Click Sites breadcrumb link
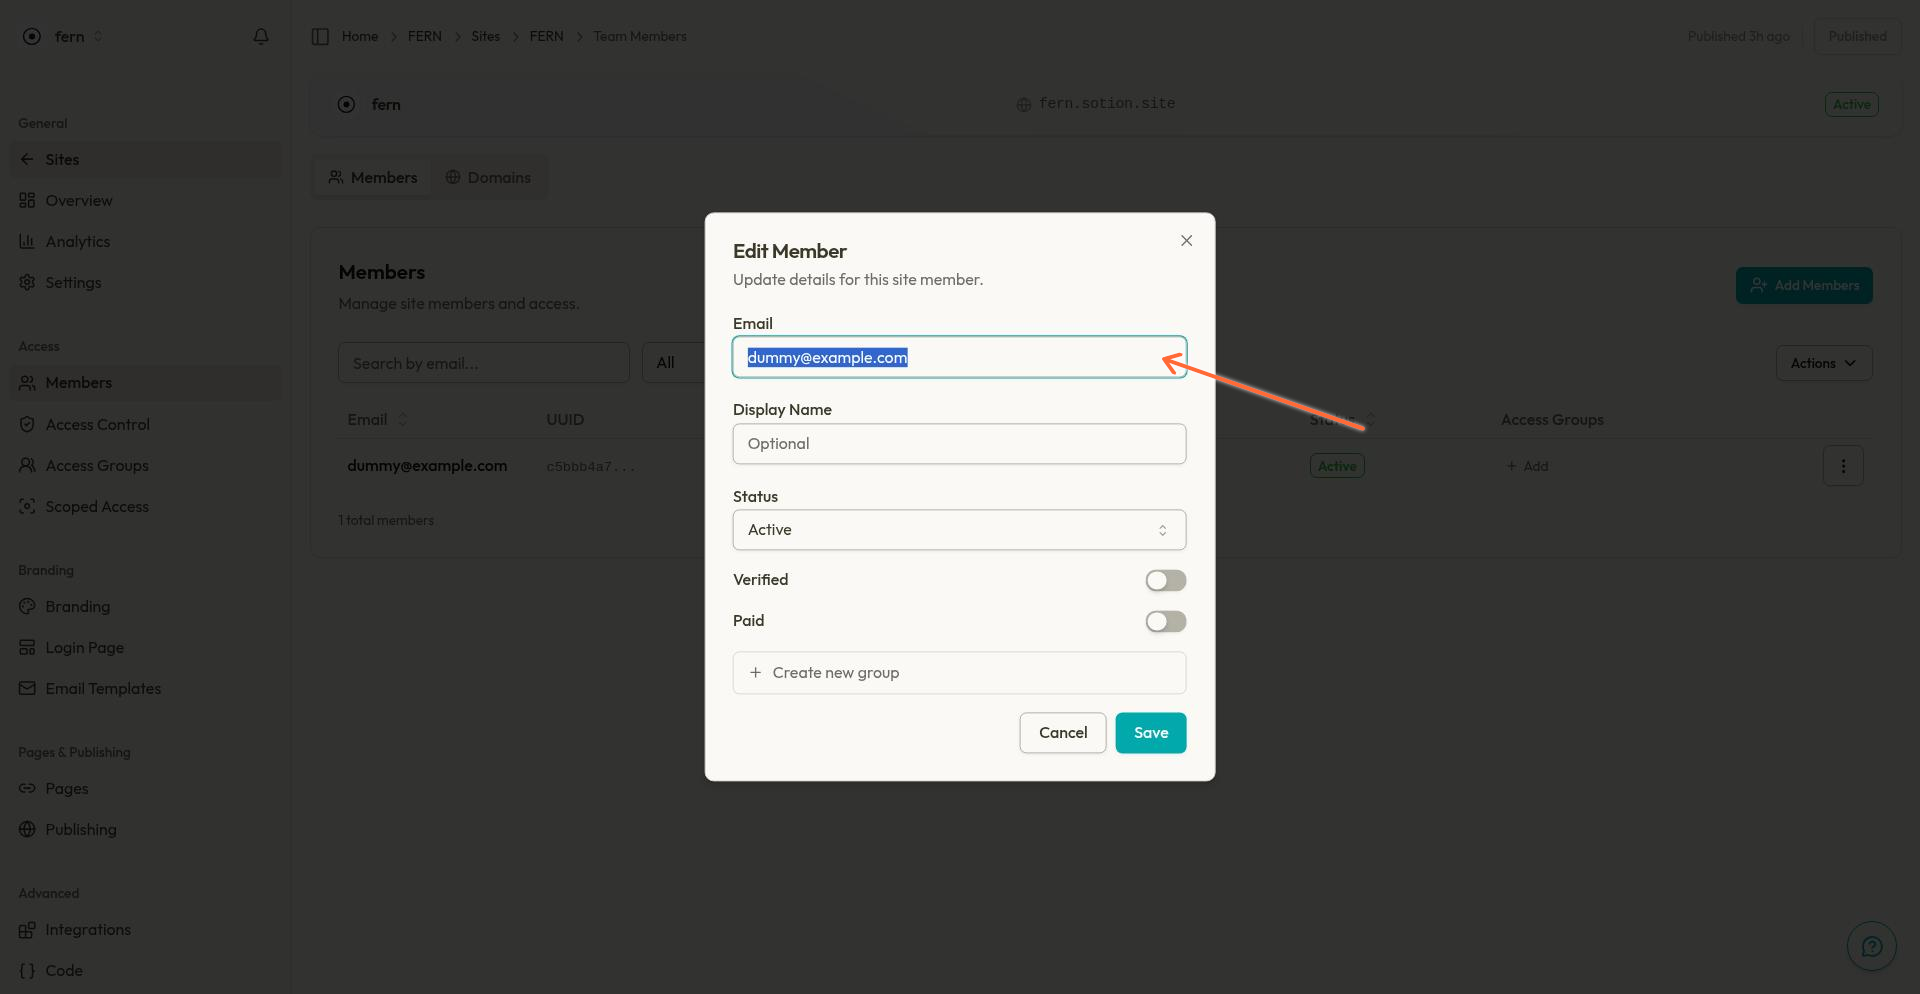The width and height of the screenshot is (1920, 994). (x=486, y=36)
